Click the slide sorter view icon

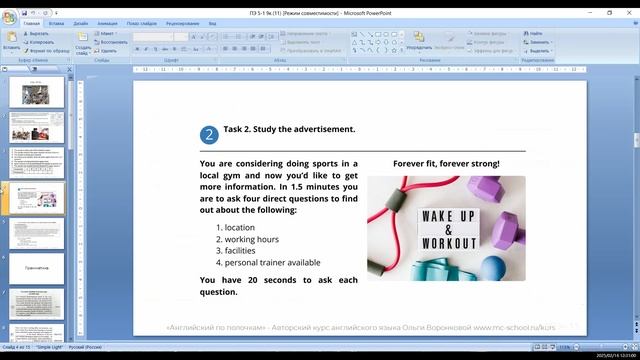pyautogui.click(x=544, y=347)
